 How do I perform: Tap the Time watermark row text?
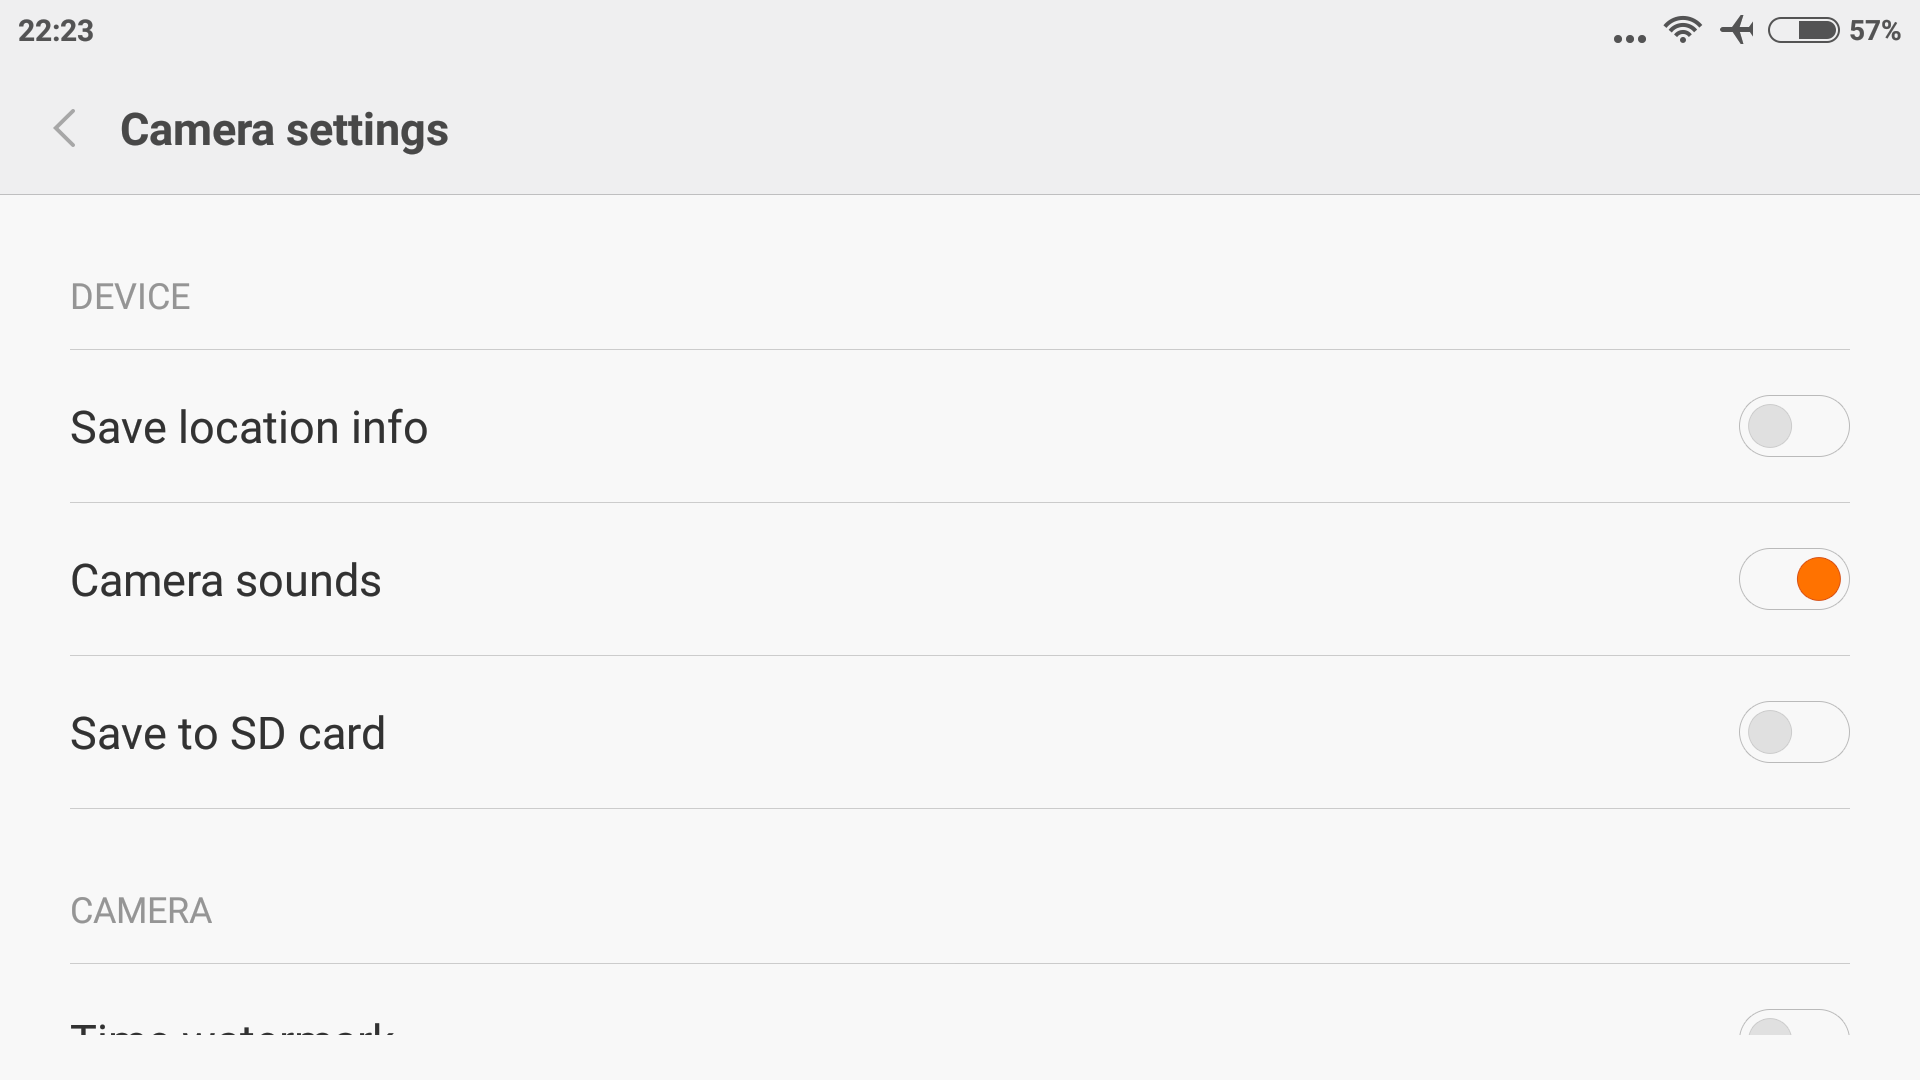[x=233, y=1028]
